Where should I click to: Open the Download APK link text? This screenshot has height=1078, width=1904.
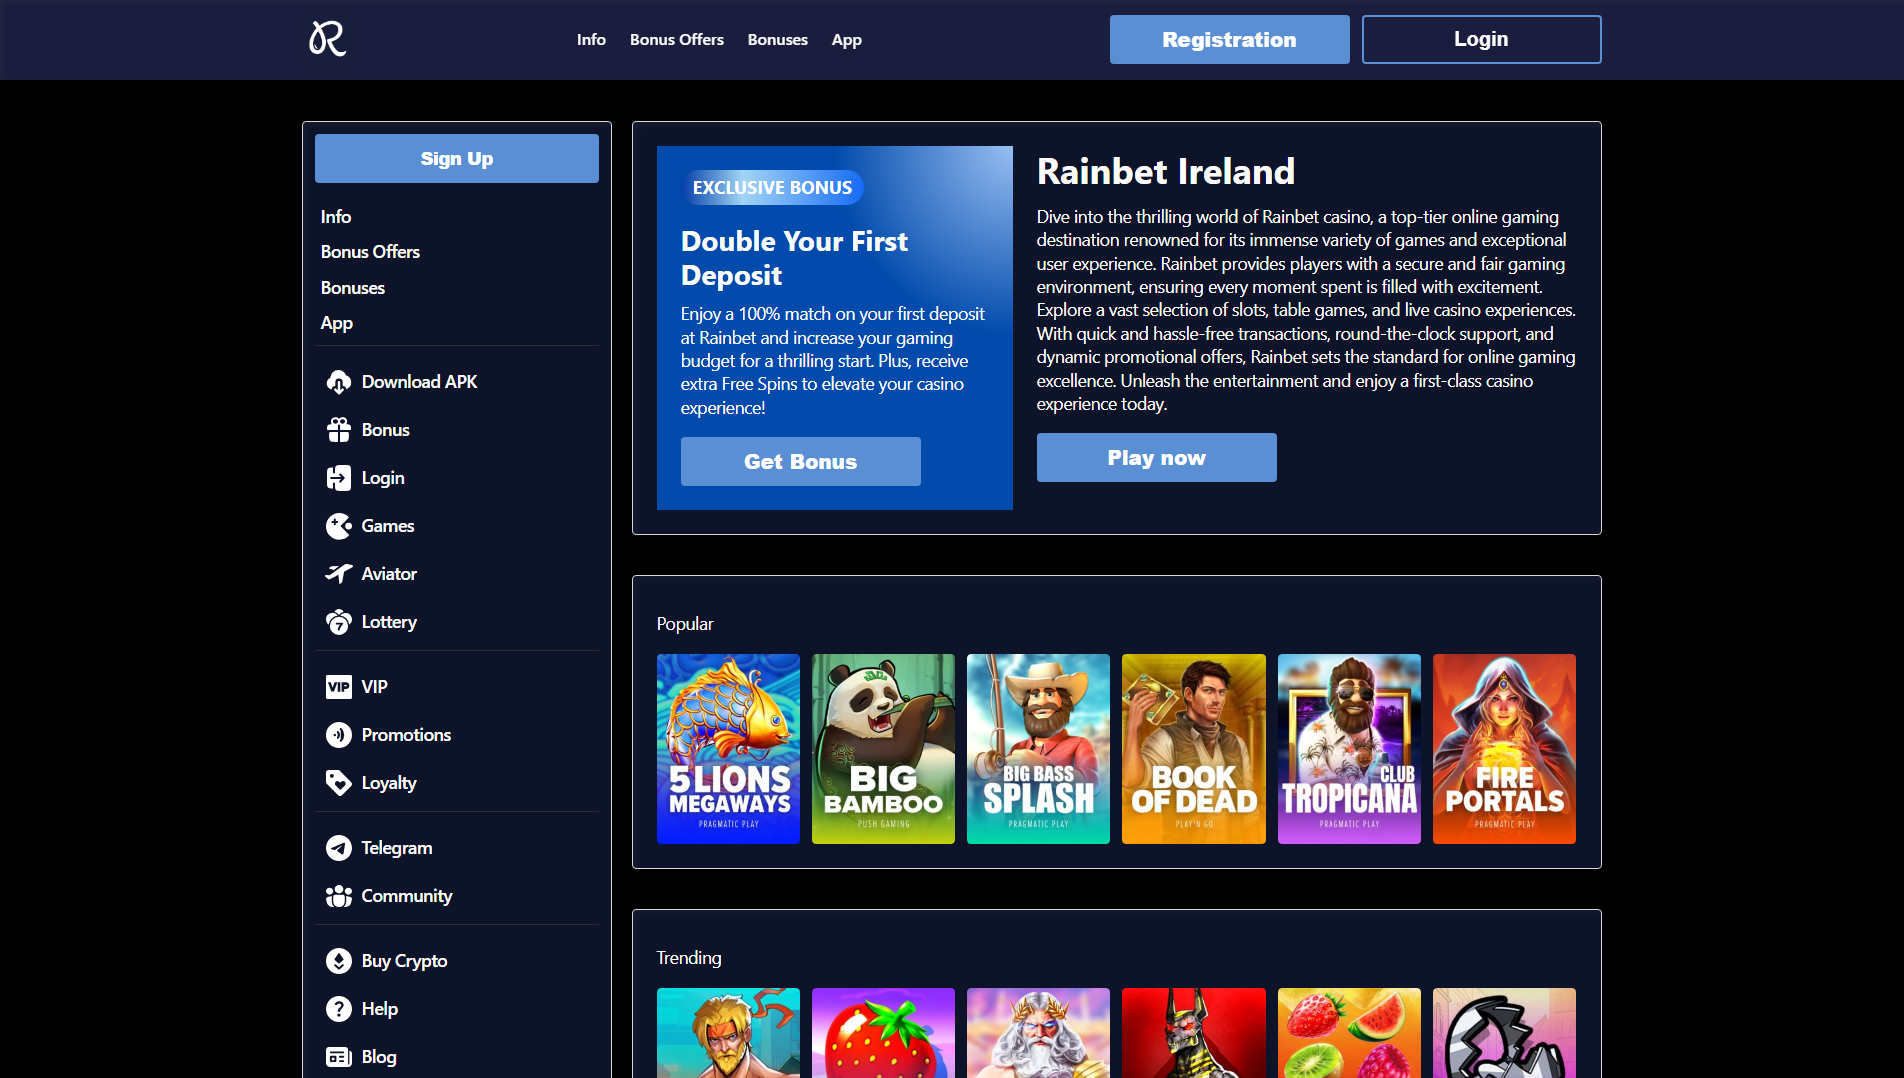coord(419,382)
